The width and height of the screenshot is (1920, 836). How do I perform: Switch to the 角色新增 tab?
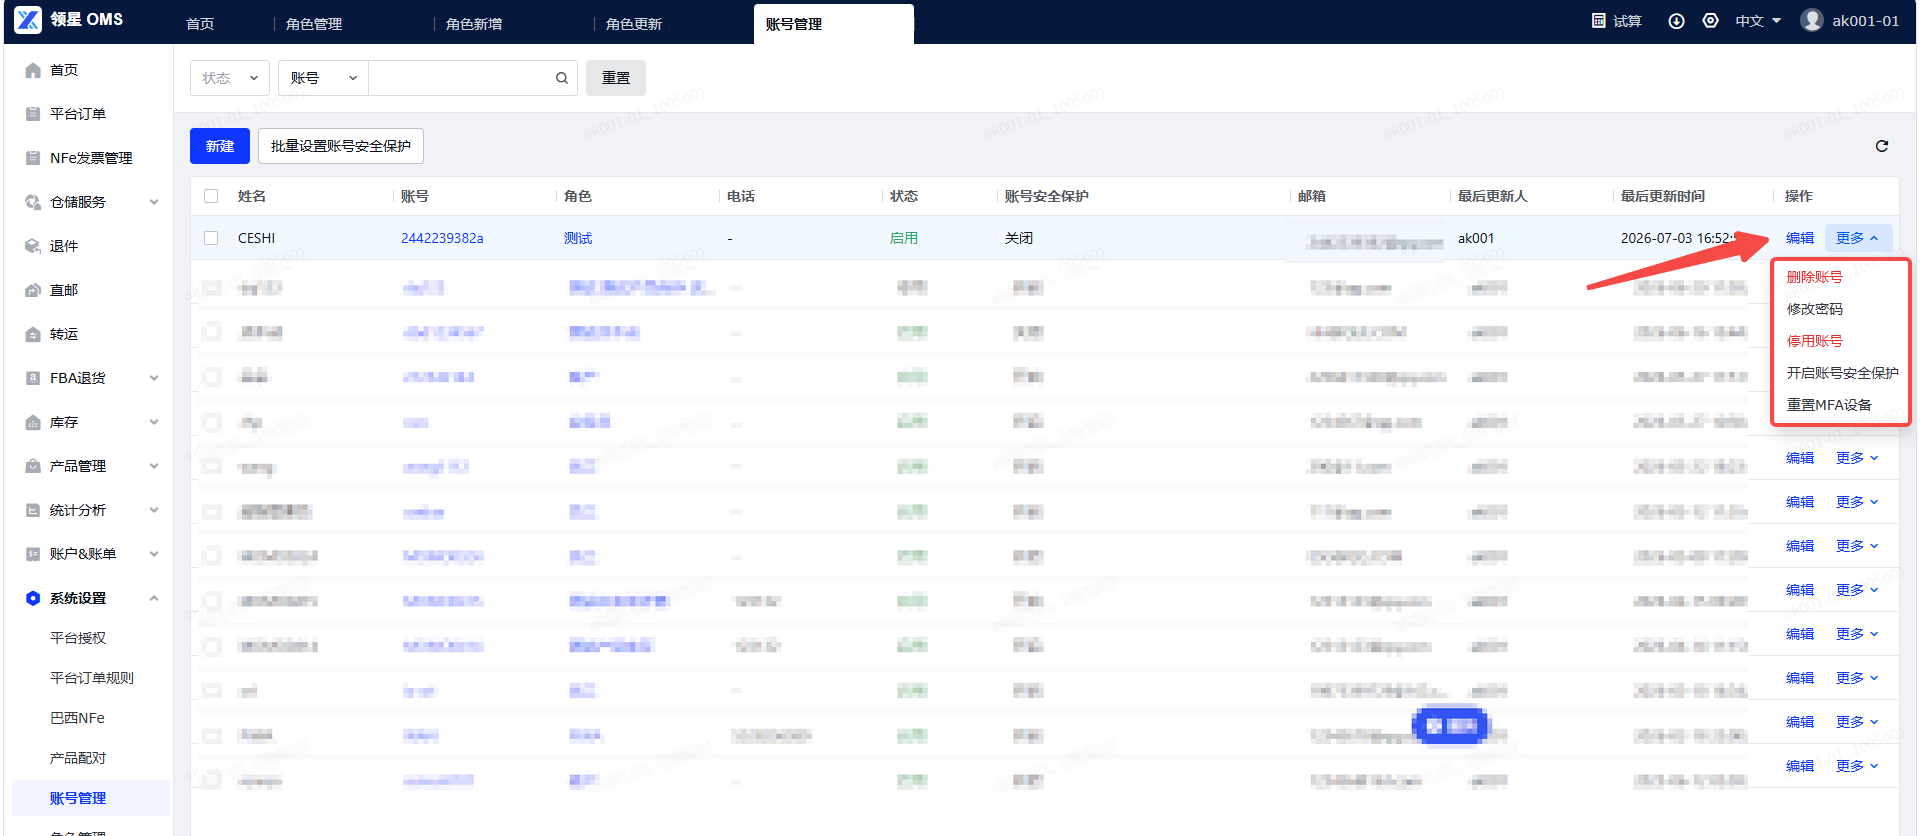point(474,24)
